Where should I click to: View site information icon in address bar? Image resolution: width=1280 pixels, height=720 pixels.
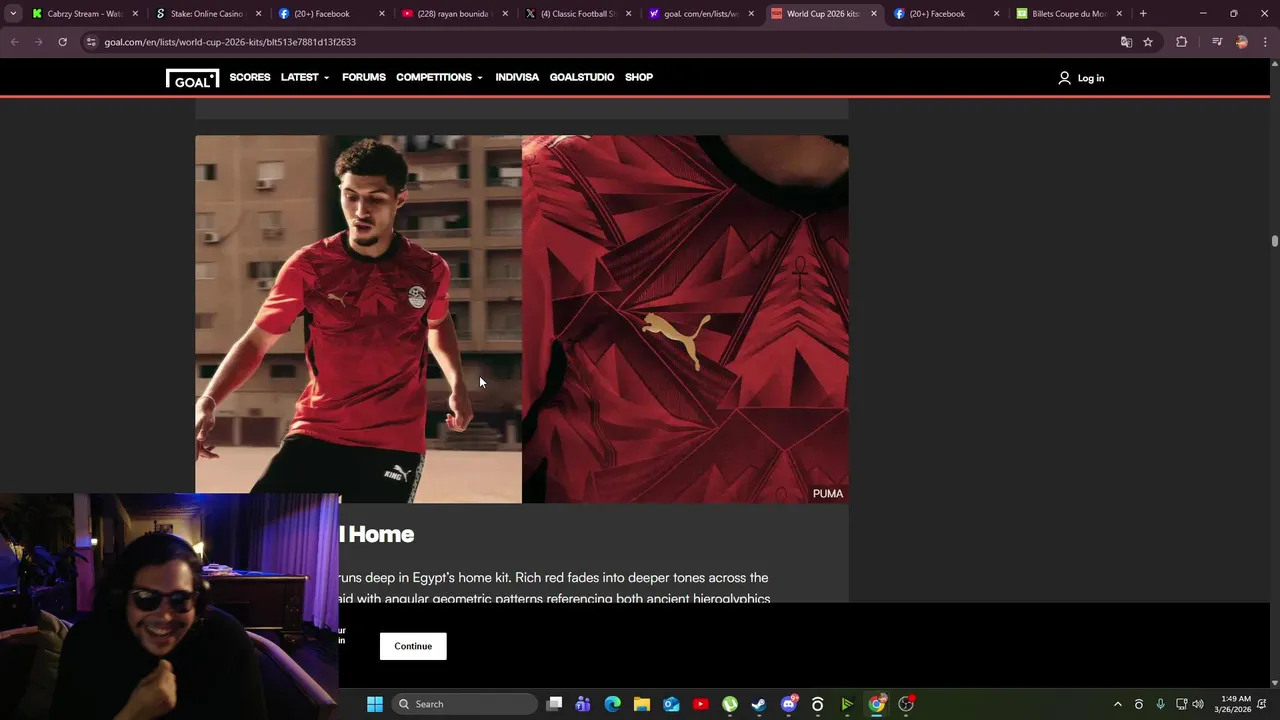(x=91, y=42)
